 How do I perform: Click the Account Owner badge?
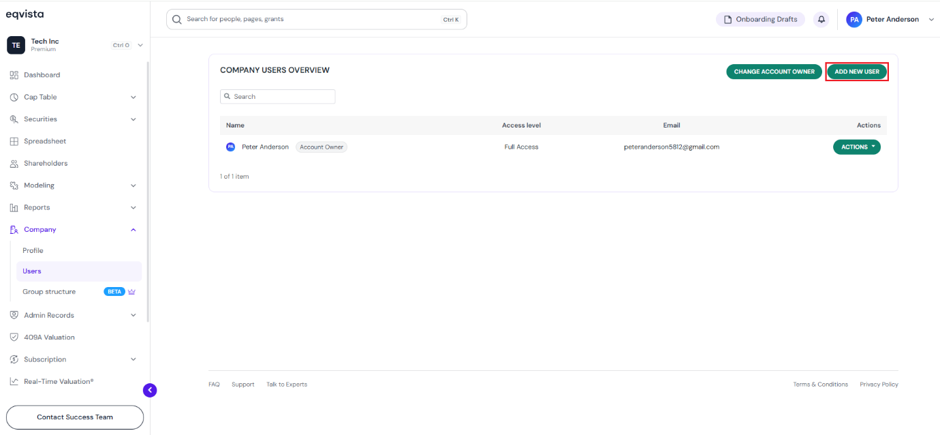pyautogui.click(x=321, y=147)
